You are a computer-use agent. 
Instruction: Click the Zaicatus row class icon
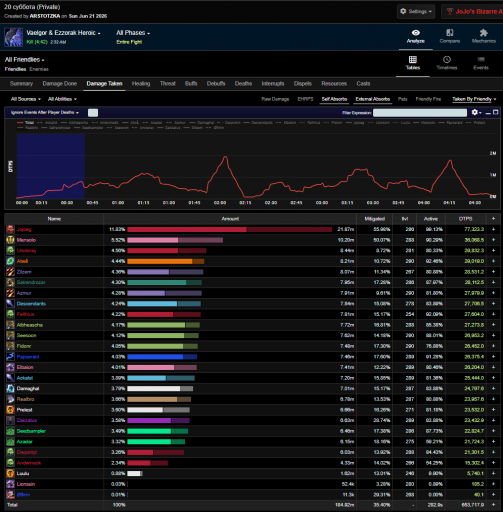[10, 420]
